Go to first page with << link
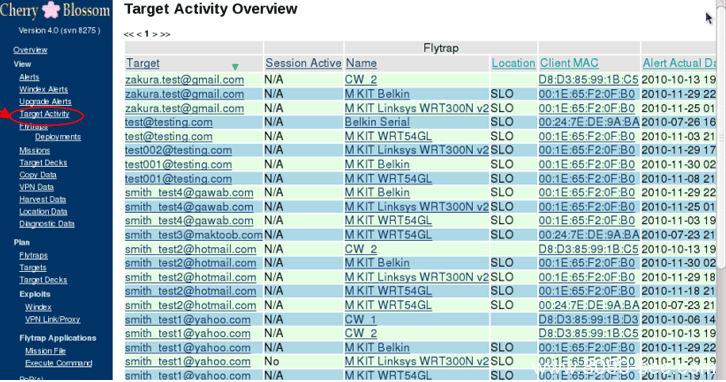Screen dimensions: 726x382 (129, 34)
